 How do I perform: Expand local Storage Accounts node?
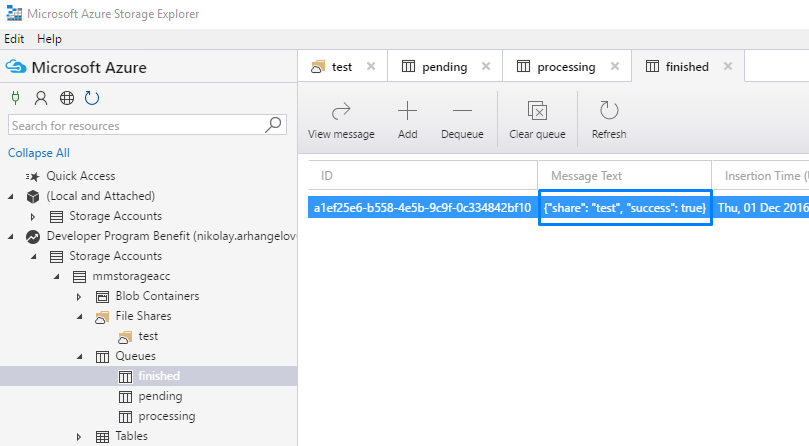point(33,216)
